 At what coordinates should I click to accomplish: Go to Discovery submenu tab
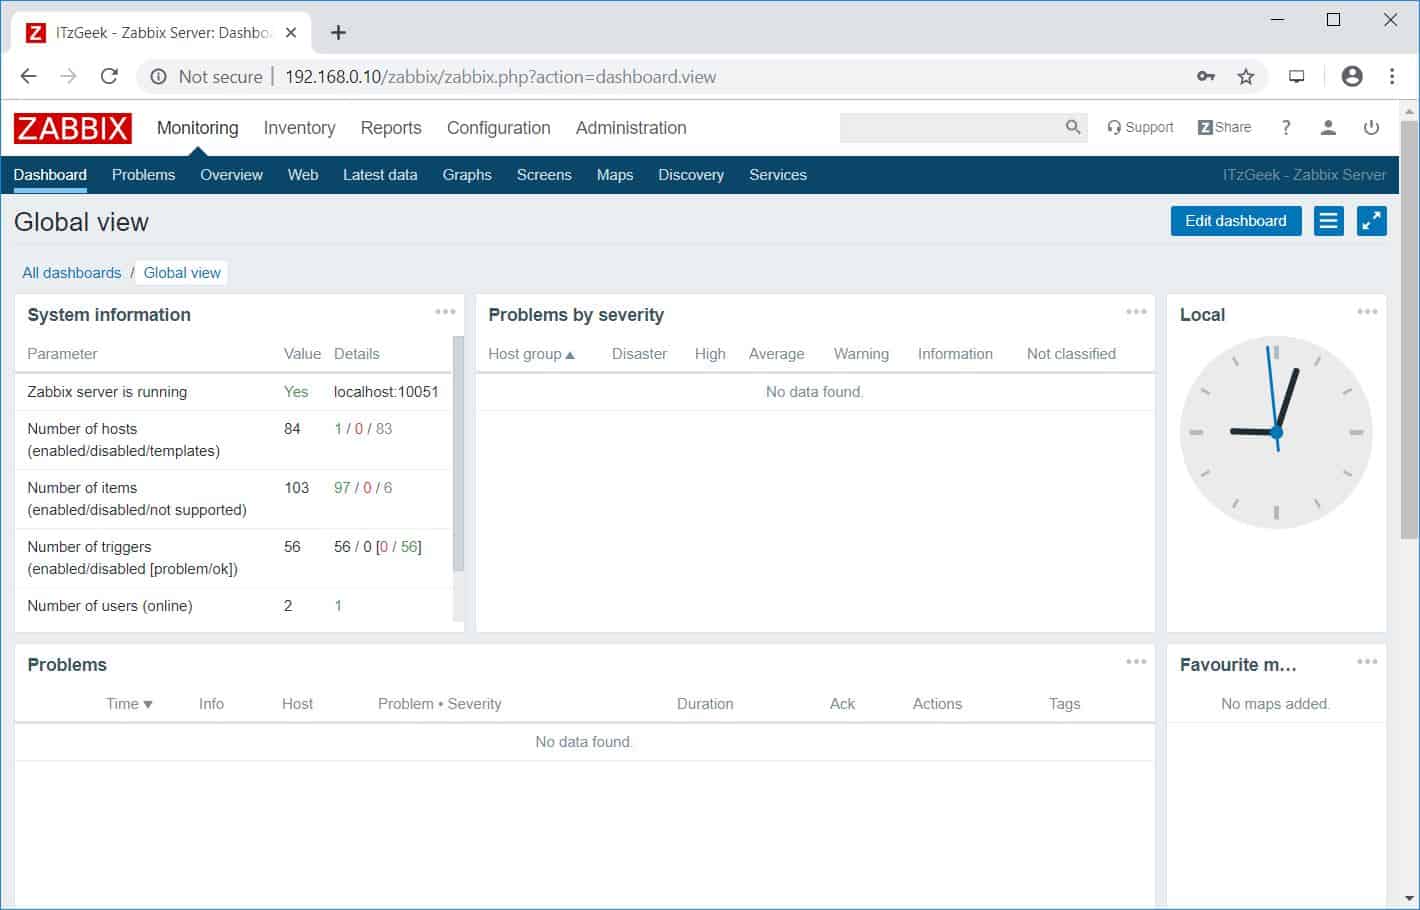[691, 175]
